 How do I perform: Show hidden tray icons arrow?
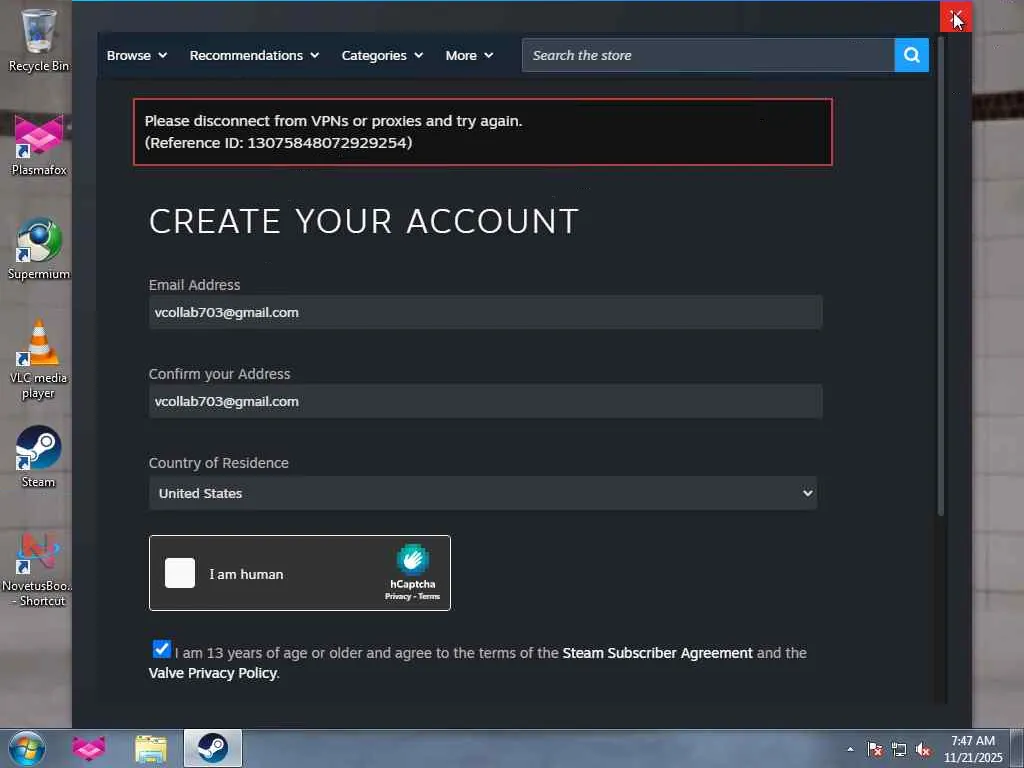click(850, 749)
